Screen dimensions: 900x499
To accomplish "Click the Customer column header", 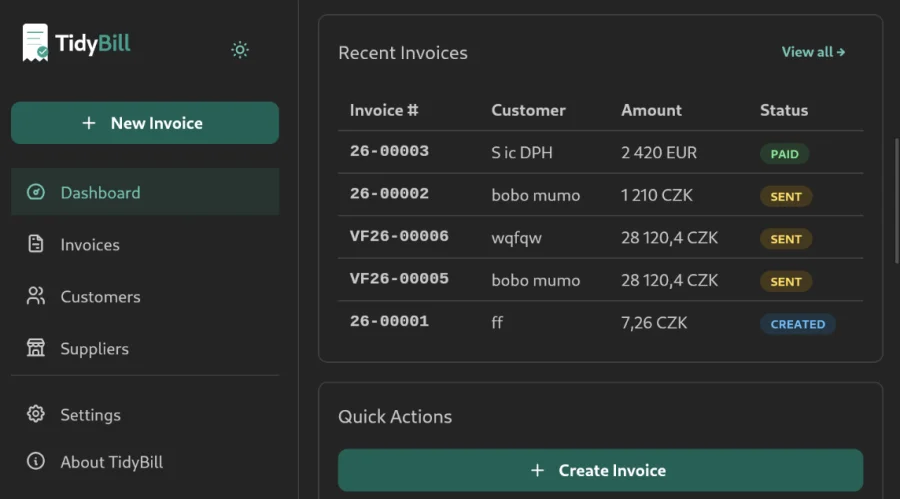I will (528, 110).
